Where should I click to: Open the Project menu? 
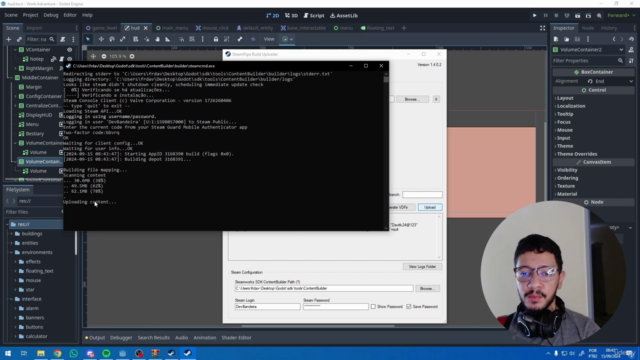pos(30,15)
